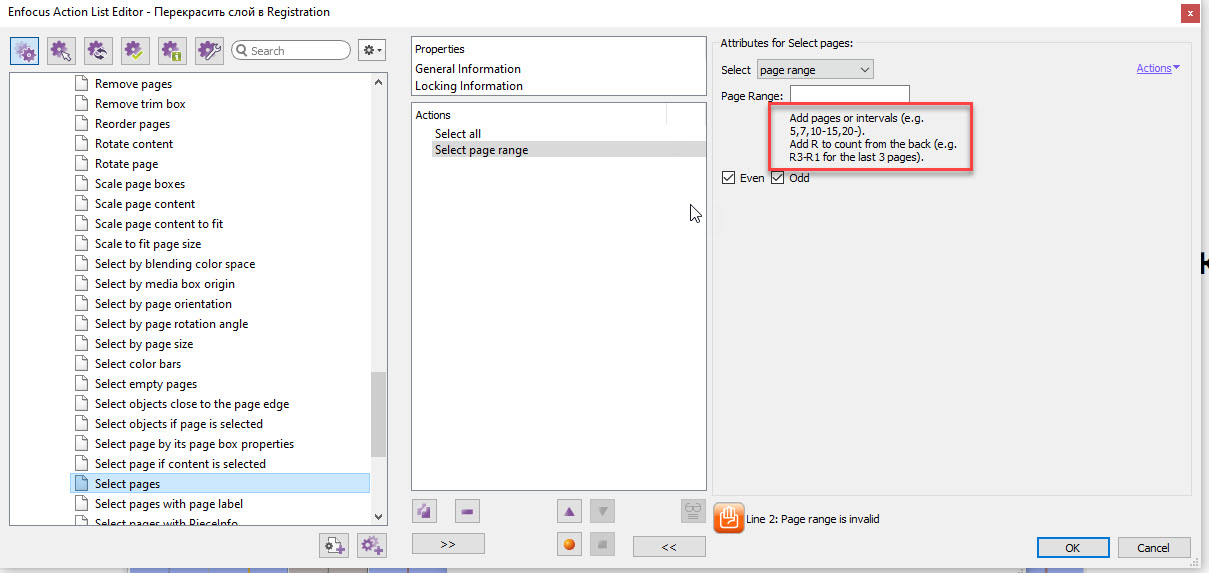Select 'Select by page orientation'

point(163,304)
